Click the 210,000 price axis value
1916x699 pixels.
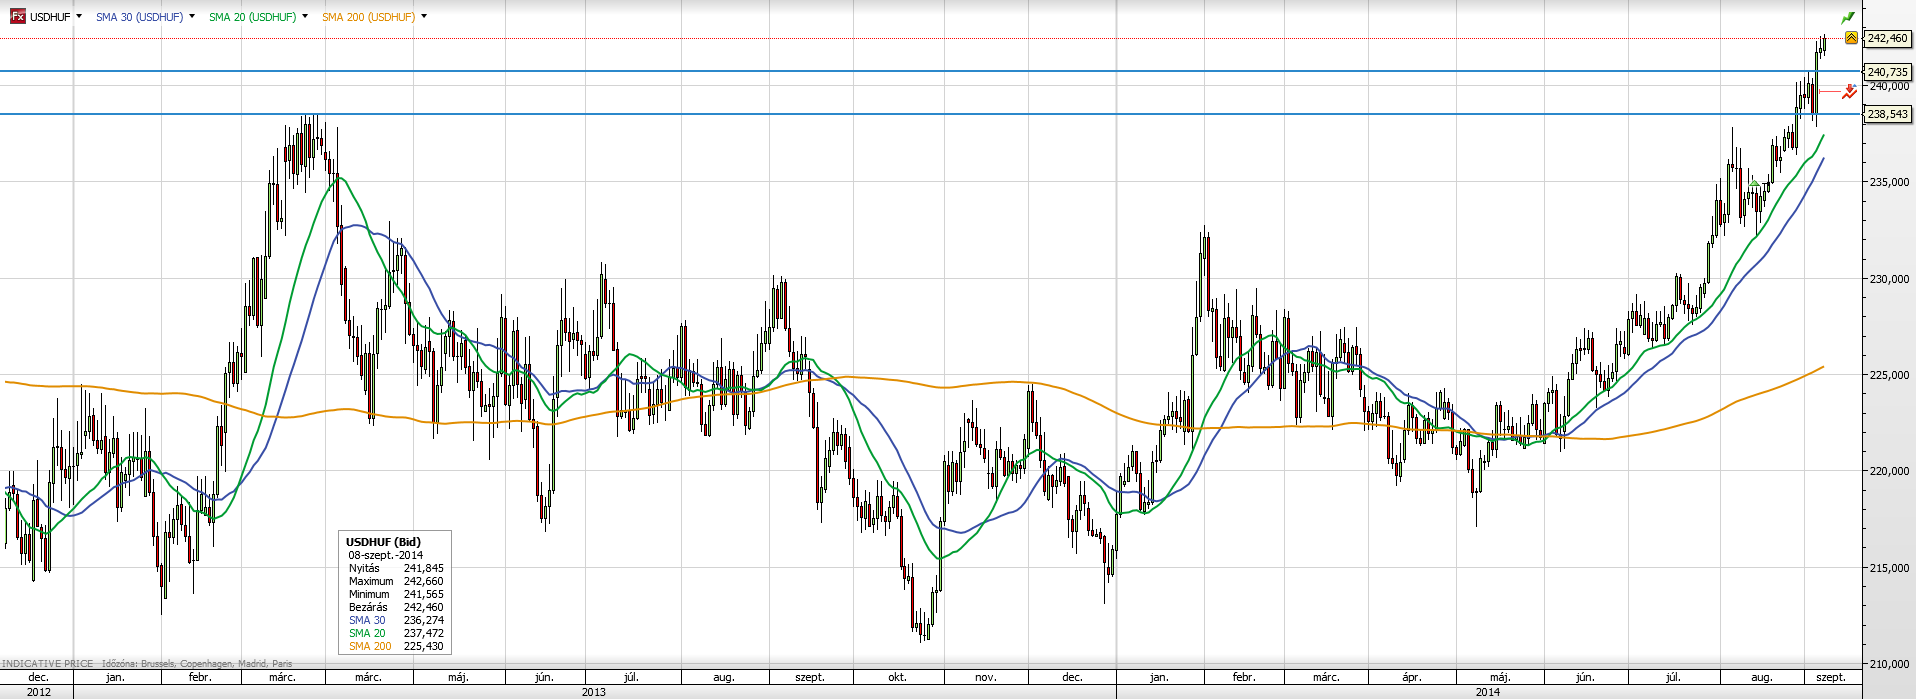1889,664
